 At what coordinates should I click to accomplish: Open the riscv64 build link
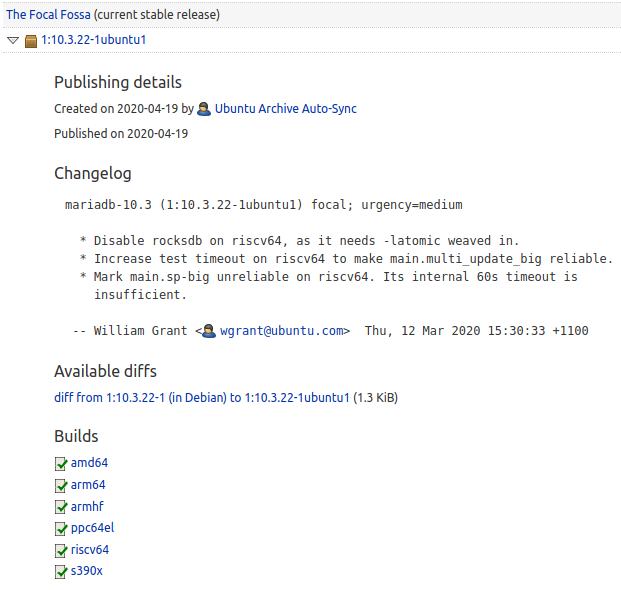pyautogui.click(x=90, y=550)
